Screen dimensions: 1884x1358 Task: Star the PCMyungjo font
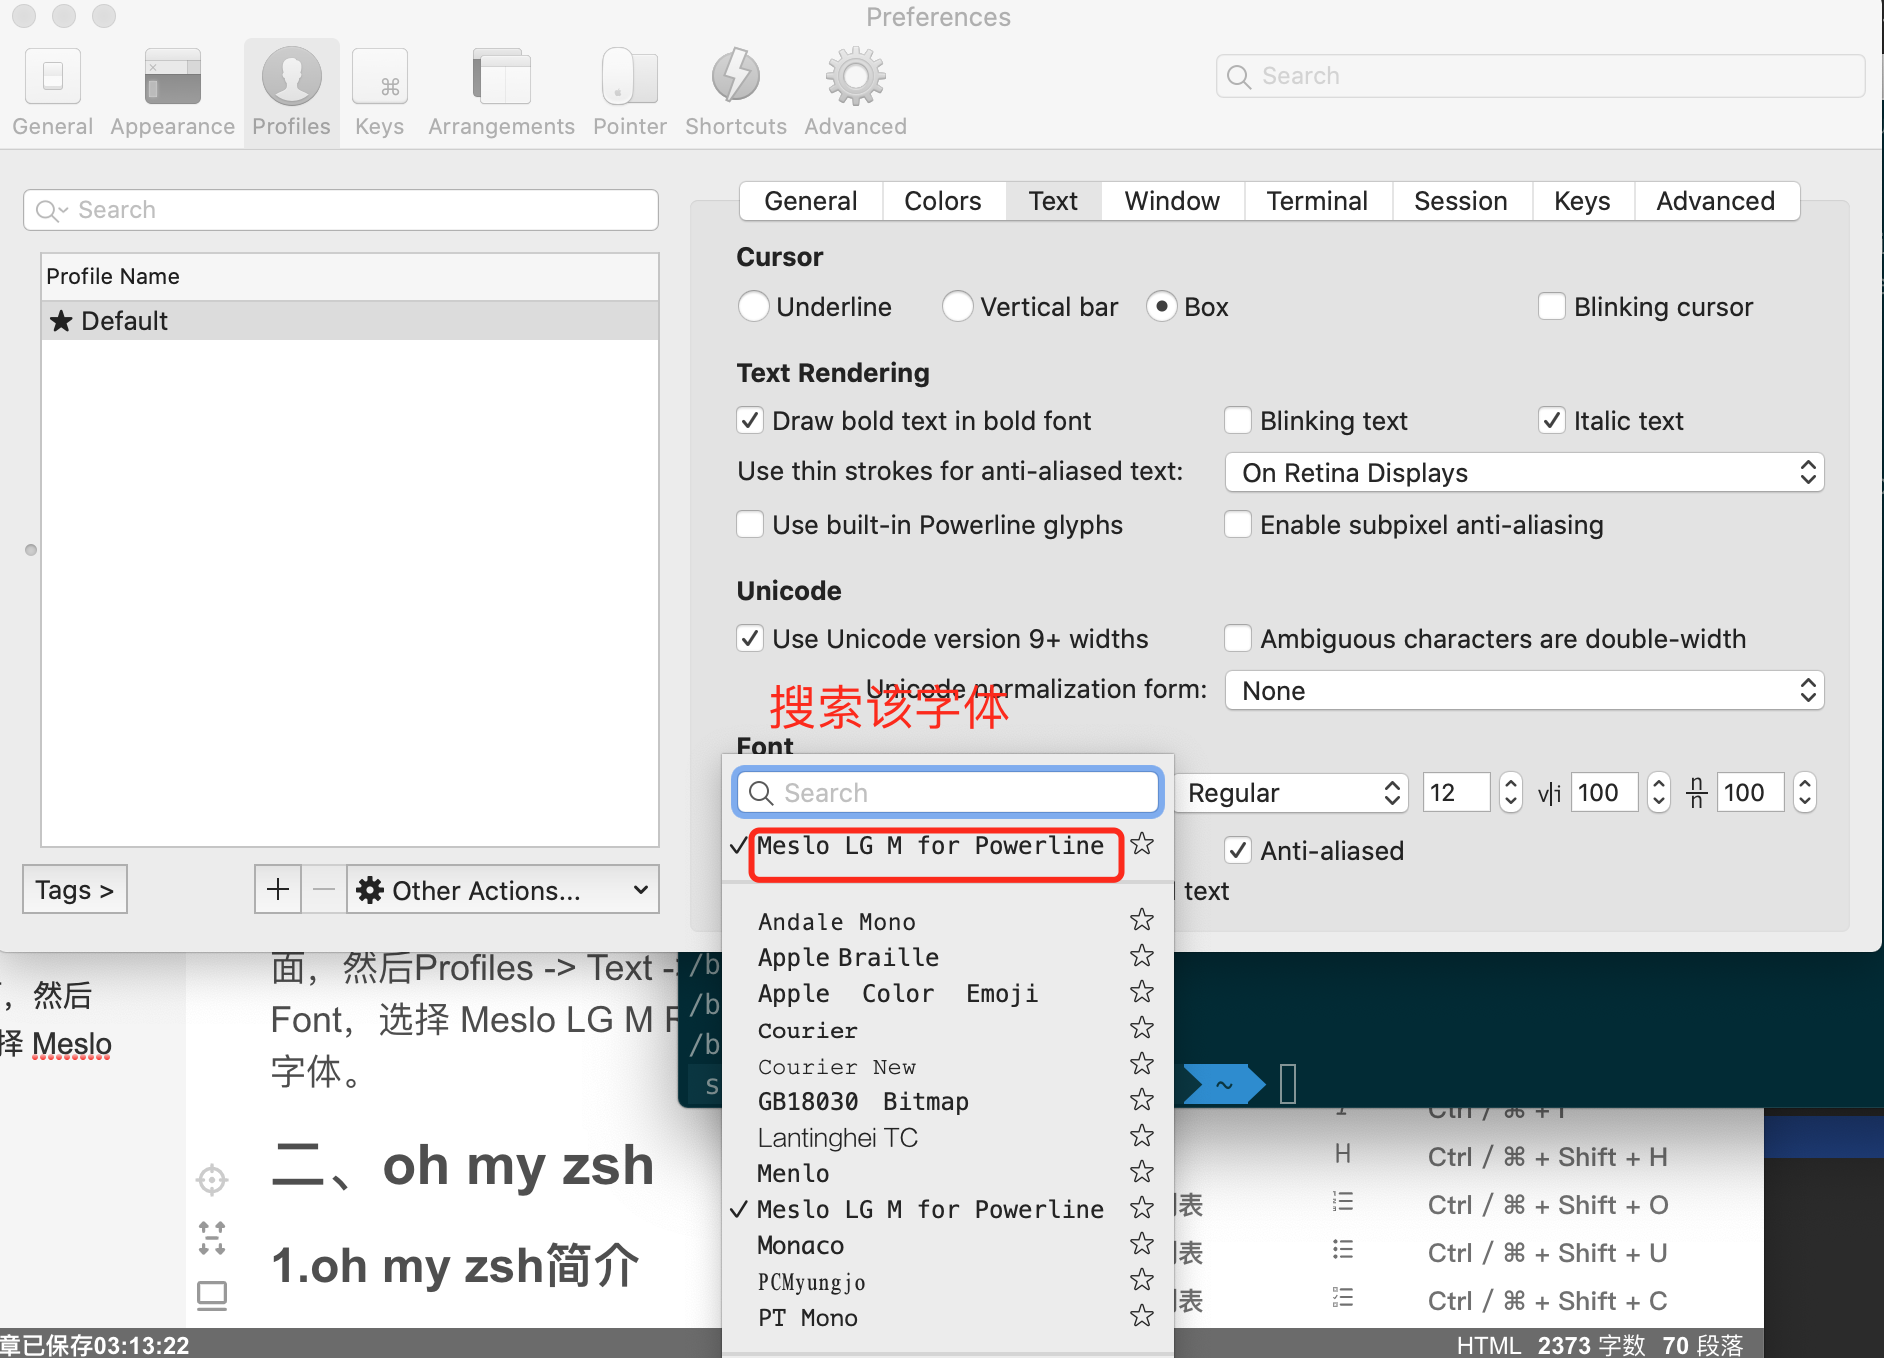1142,1280
